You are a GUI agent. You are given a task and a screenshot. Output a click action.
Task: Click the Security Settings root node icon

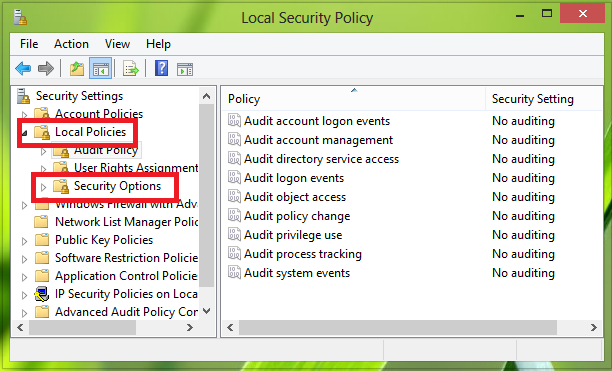point(23,96)
